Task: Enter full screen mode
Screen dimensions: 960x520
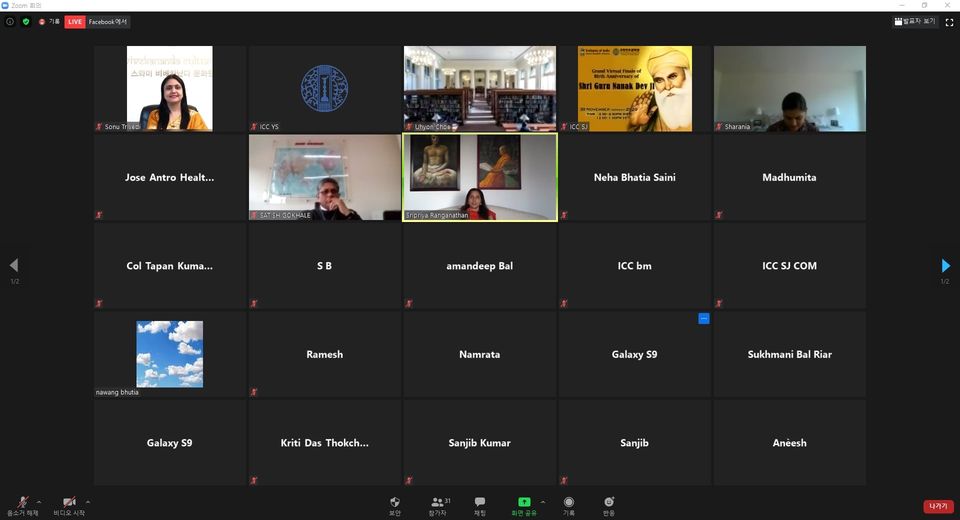Action: pyautogui.click(x=949, y=21)
